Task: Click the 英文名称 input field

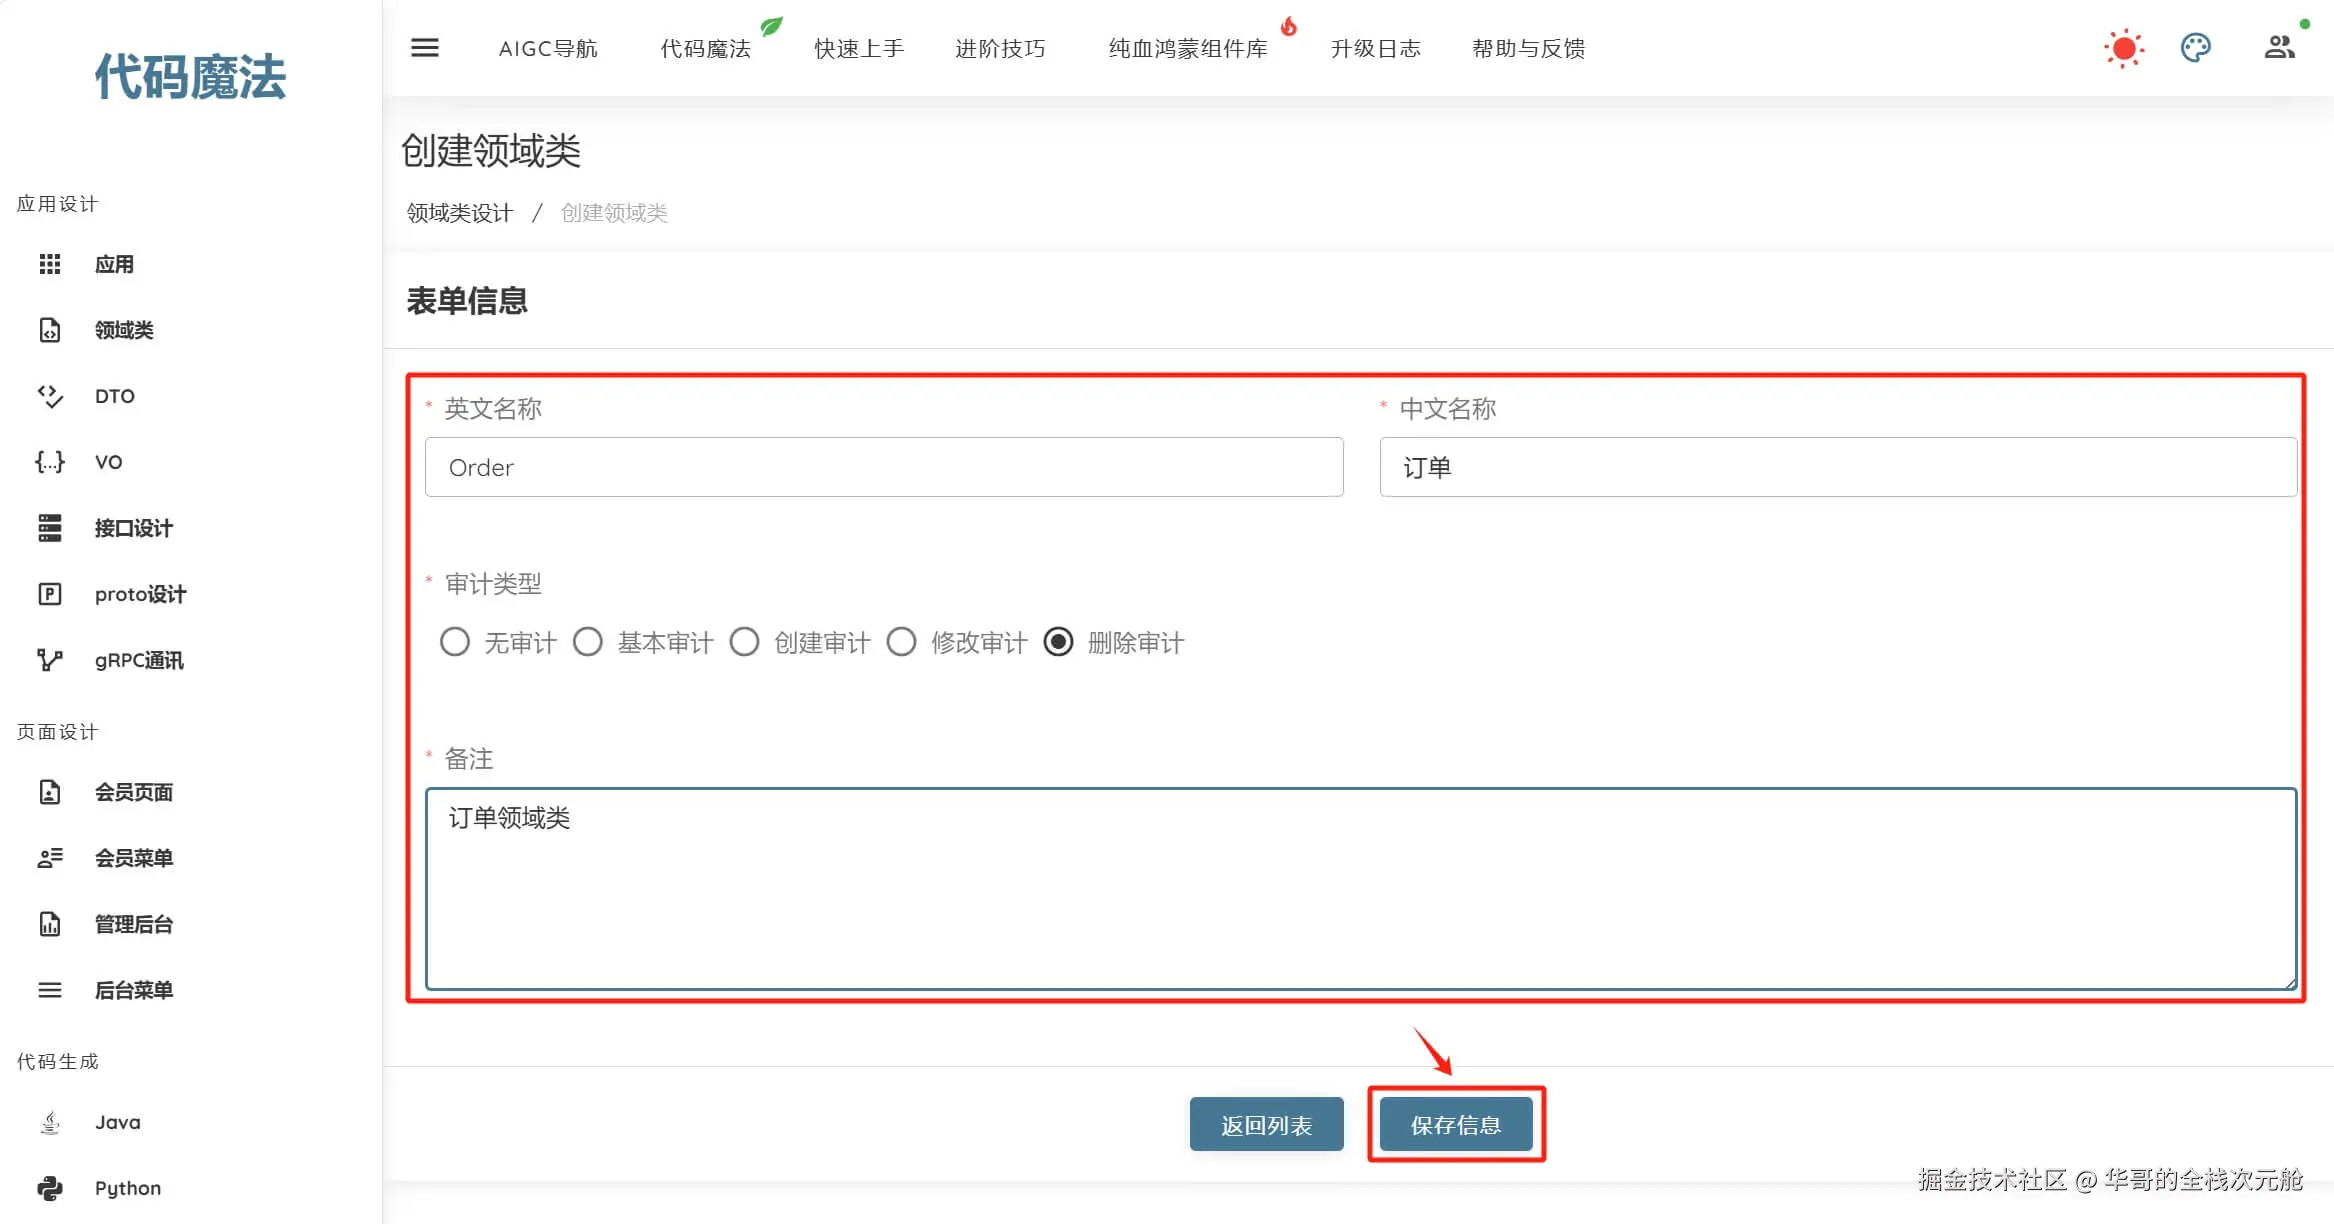Action: (x=884, y=467)
